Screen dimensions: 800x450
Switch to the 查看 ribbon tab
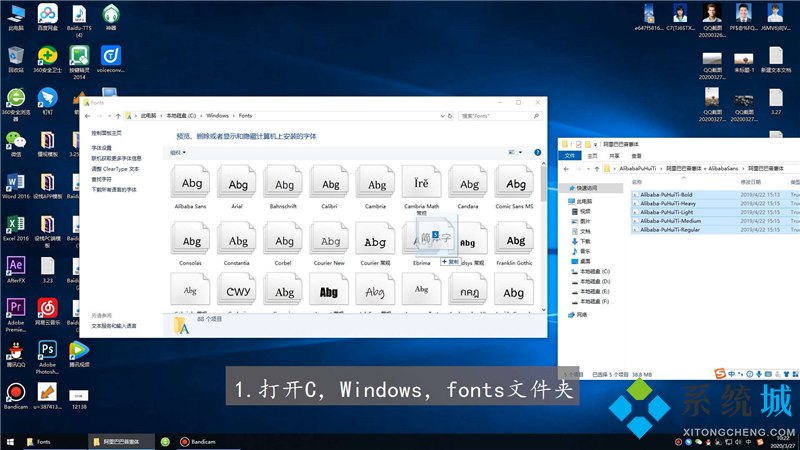click(x=636, y=156)
